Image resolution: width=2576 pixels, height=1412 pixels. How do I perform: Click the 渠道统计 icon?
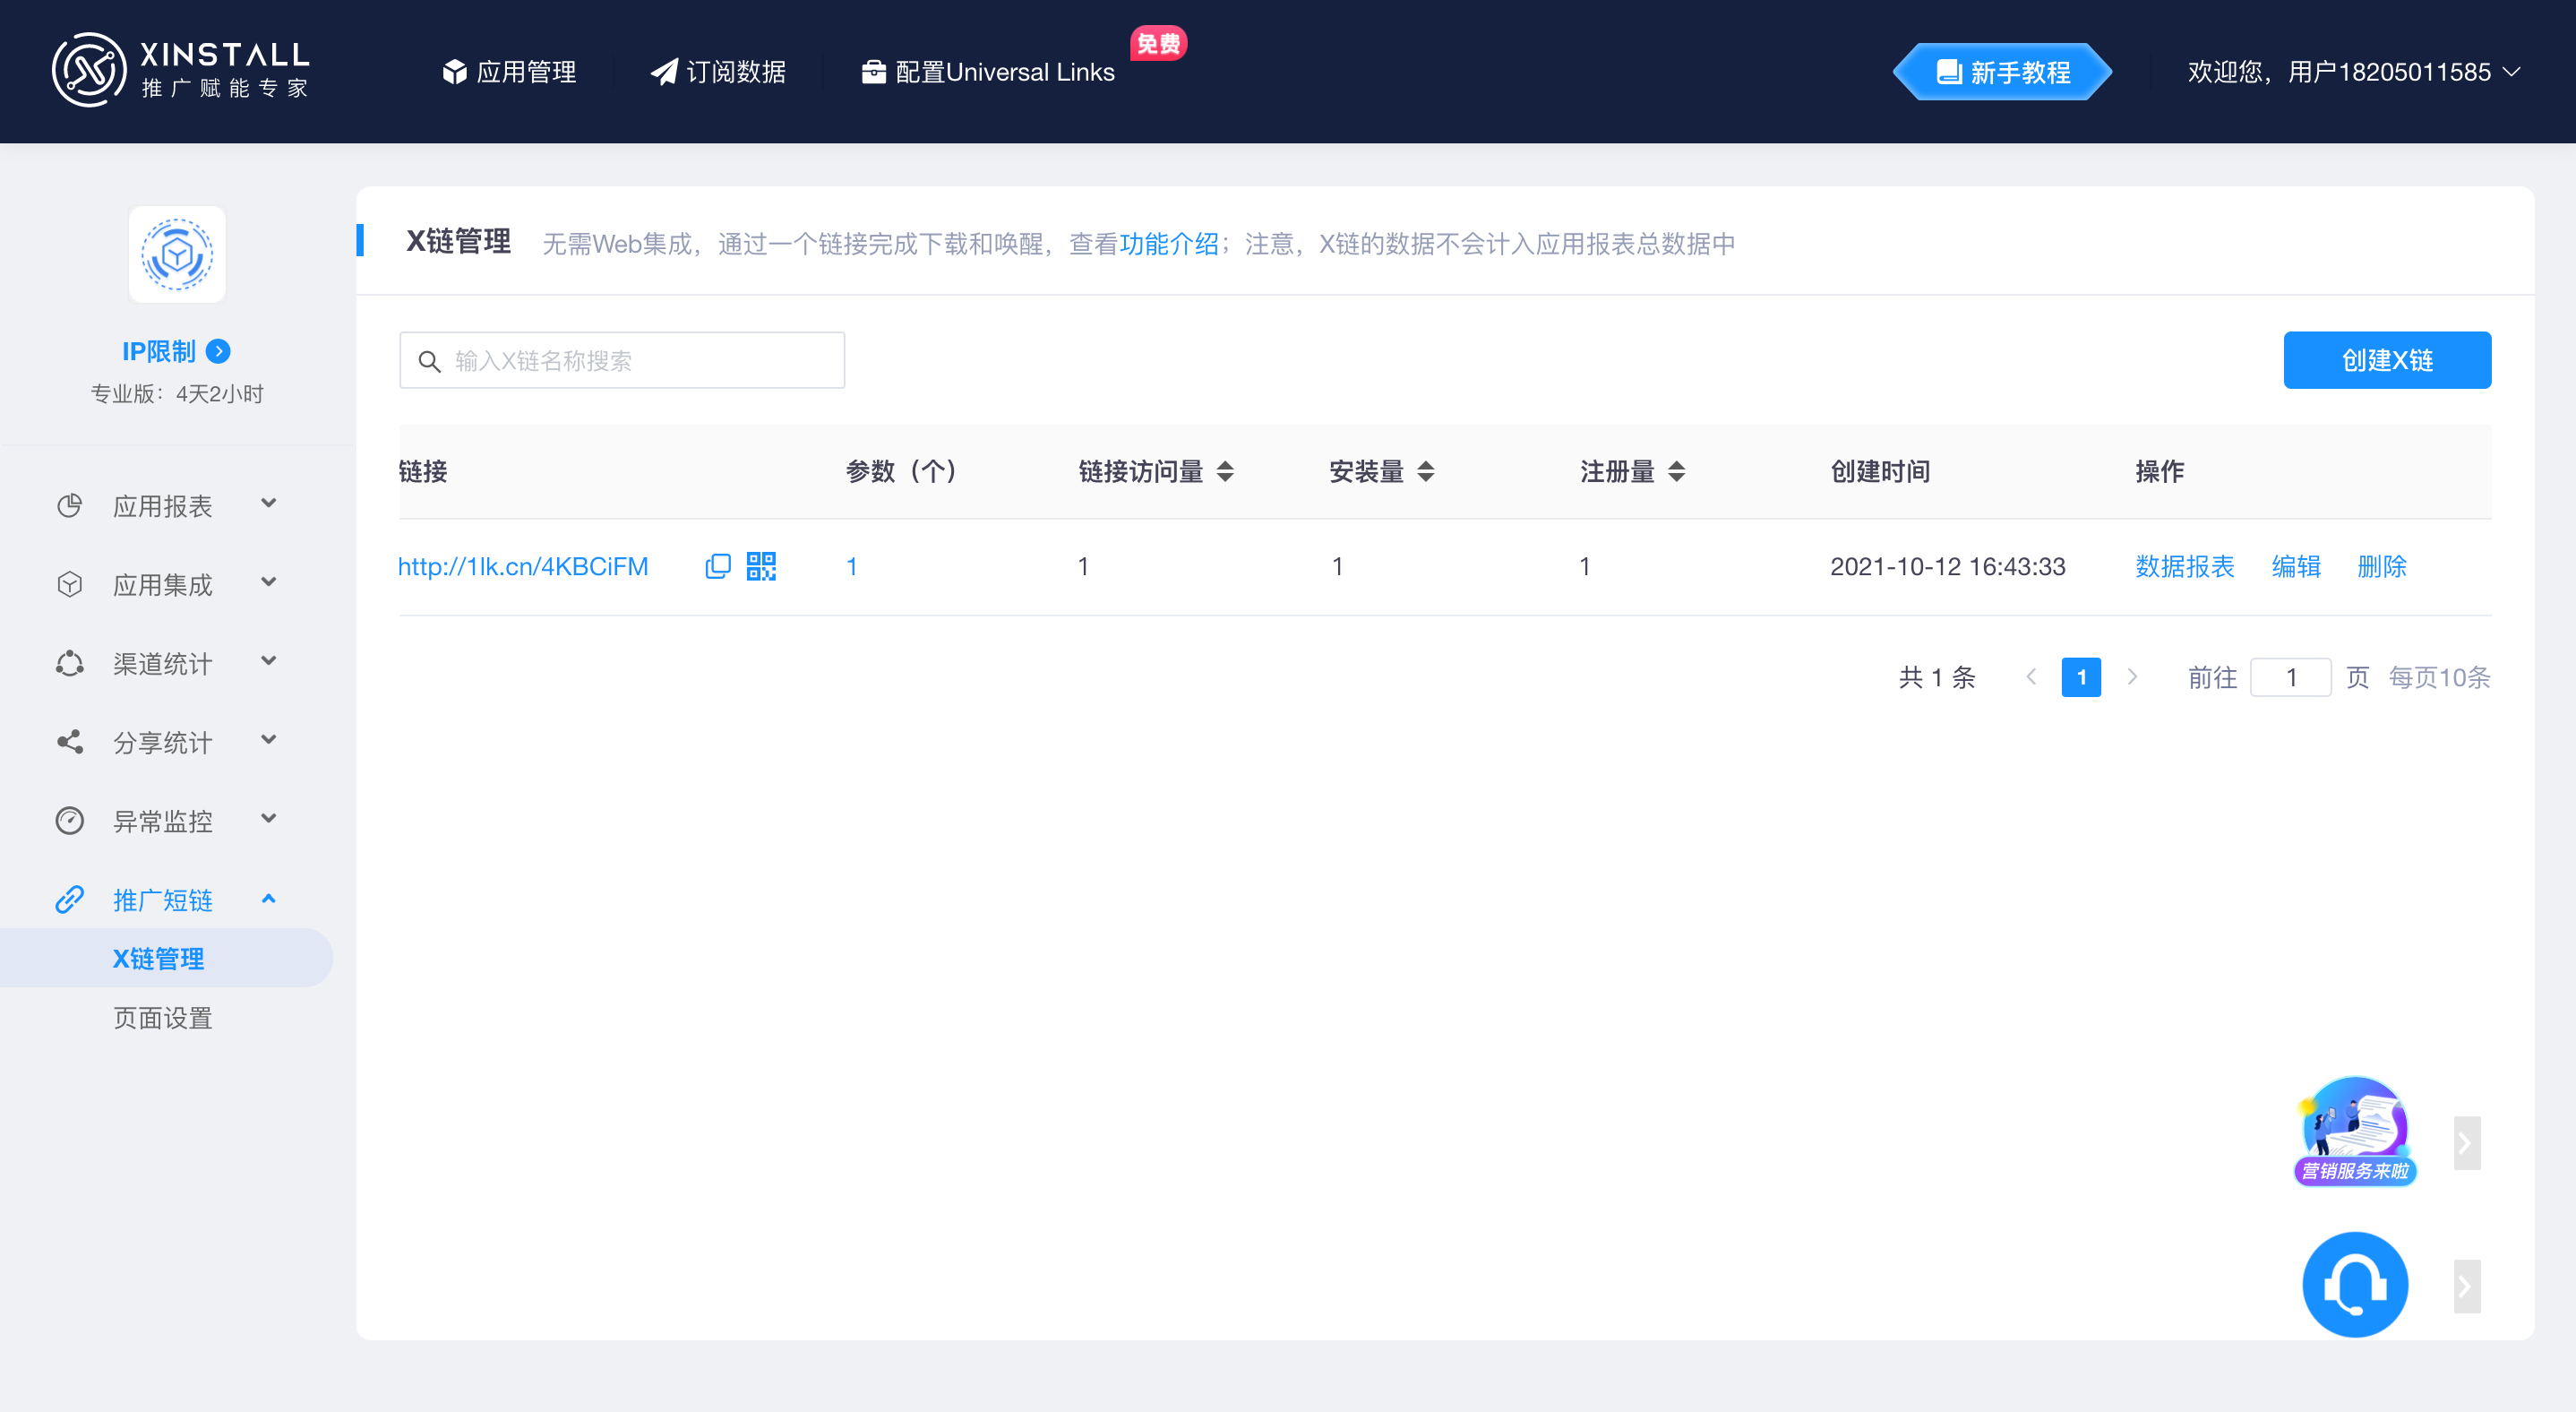click(69, 663)
